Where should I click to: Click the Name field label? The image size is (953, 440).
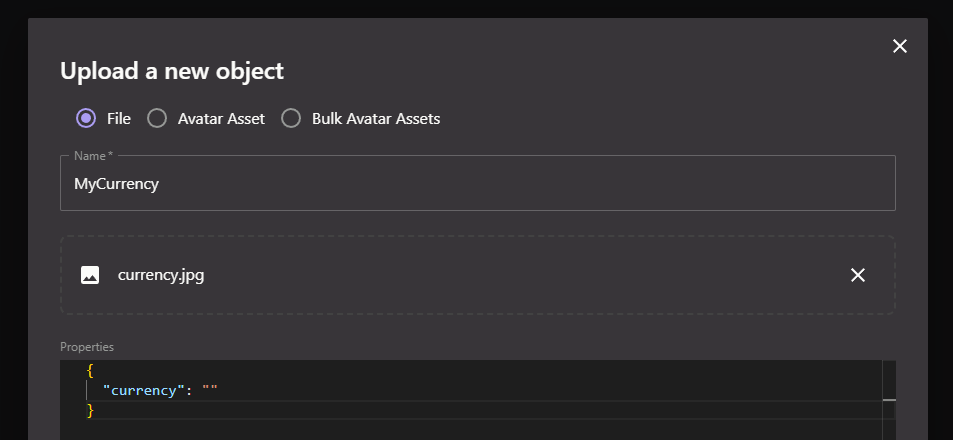coord(92,156)
